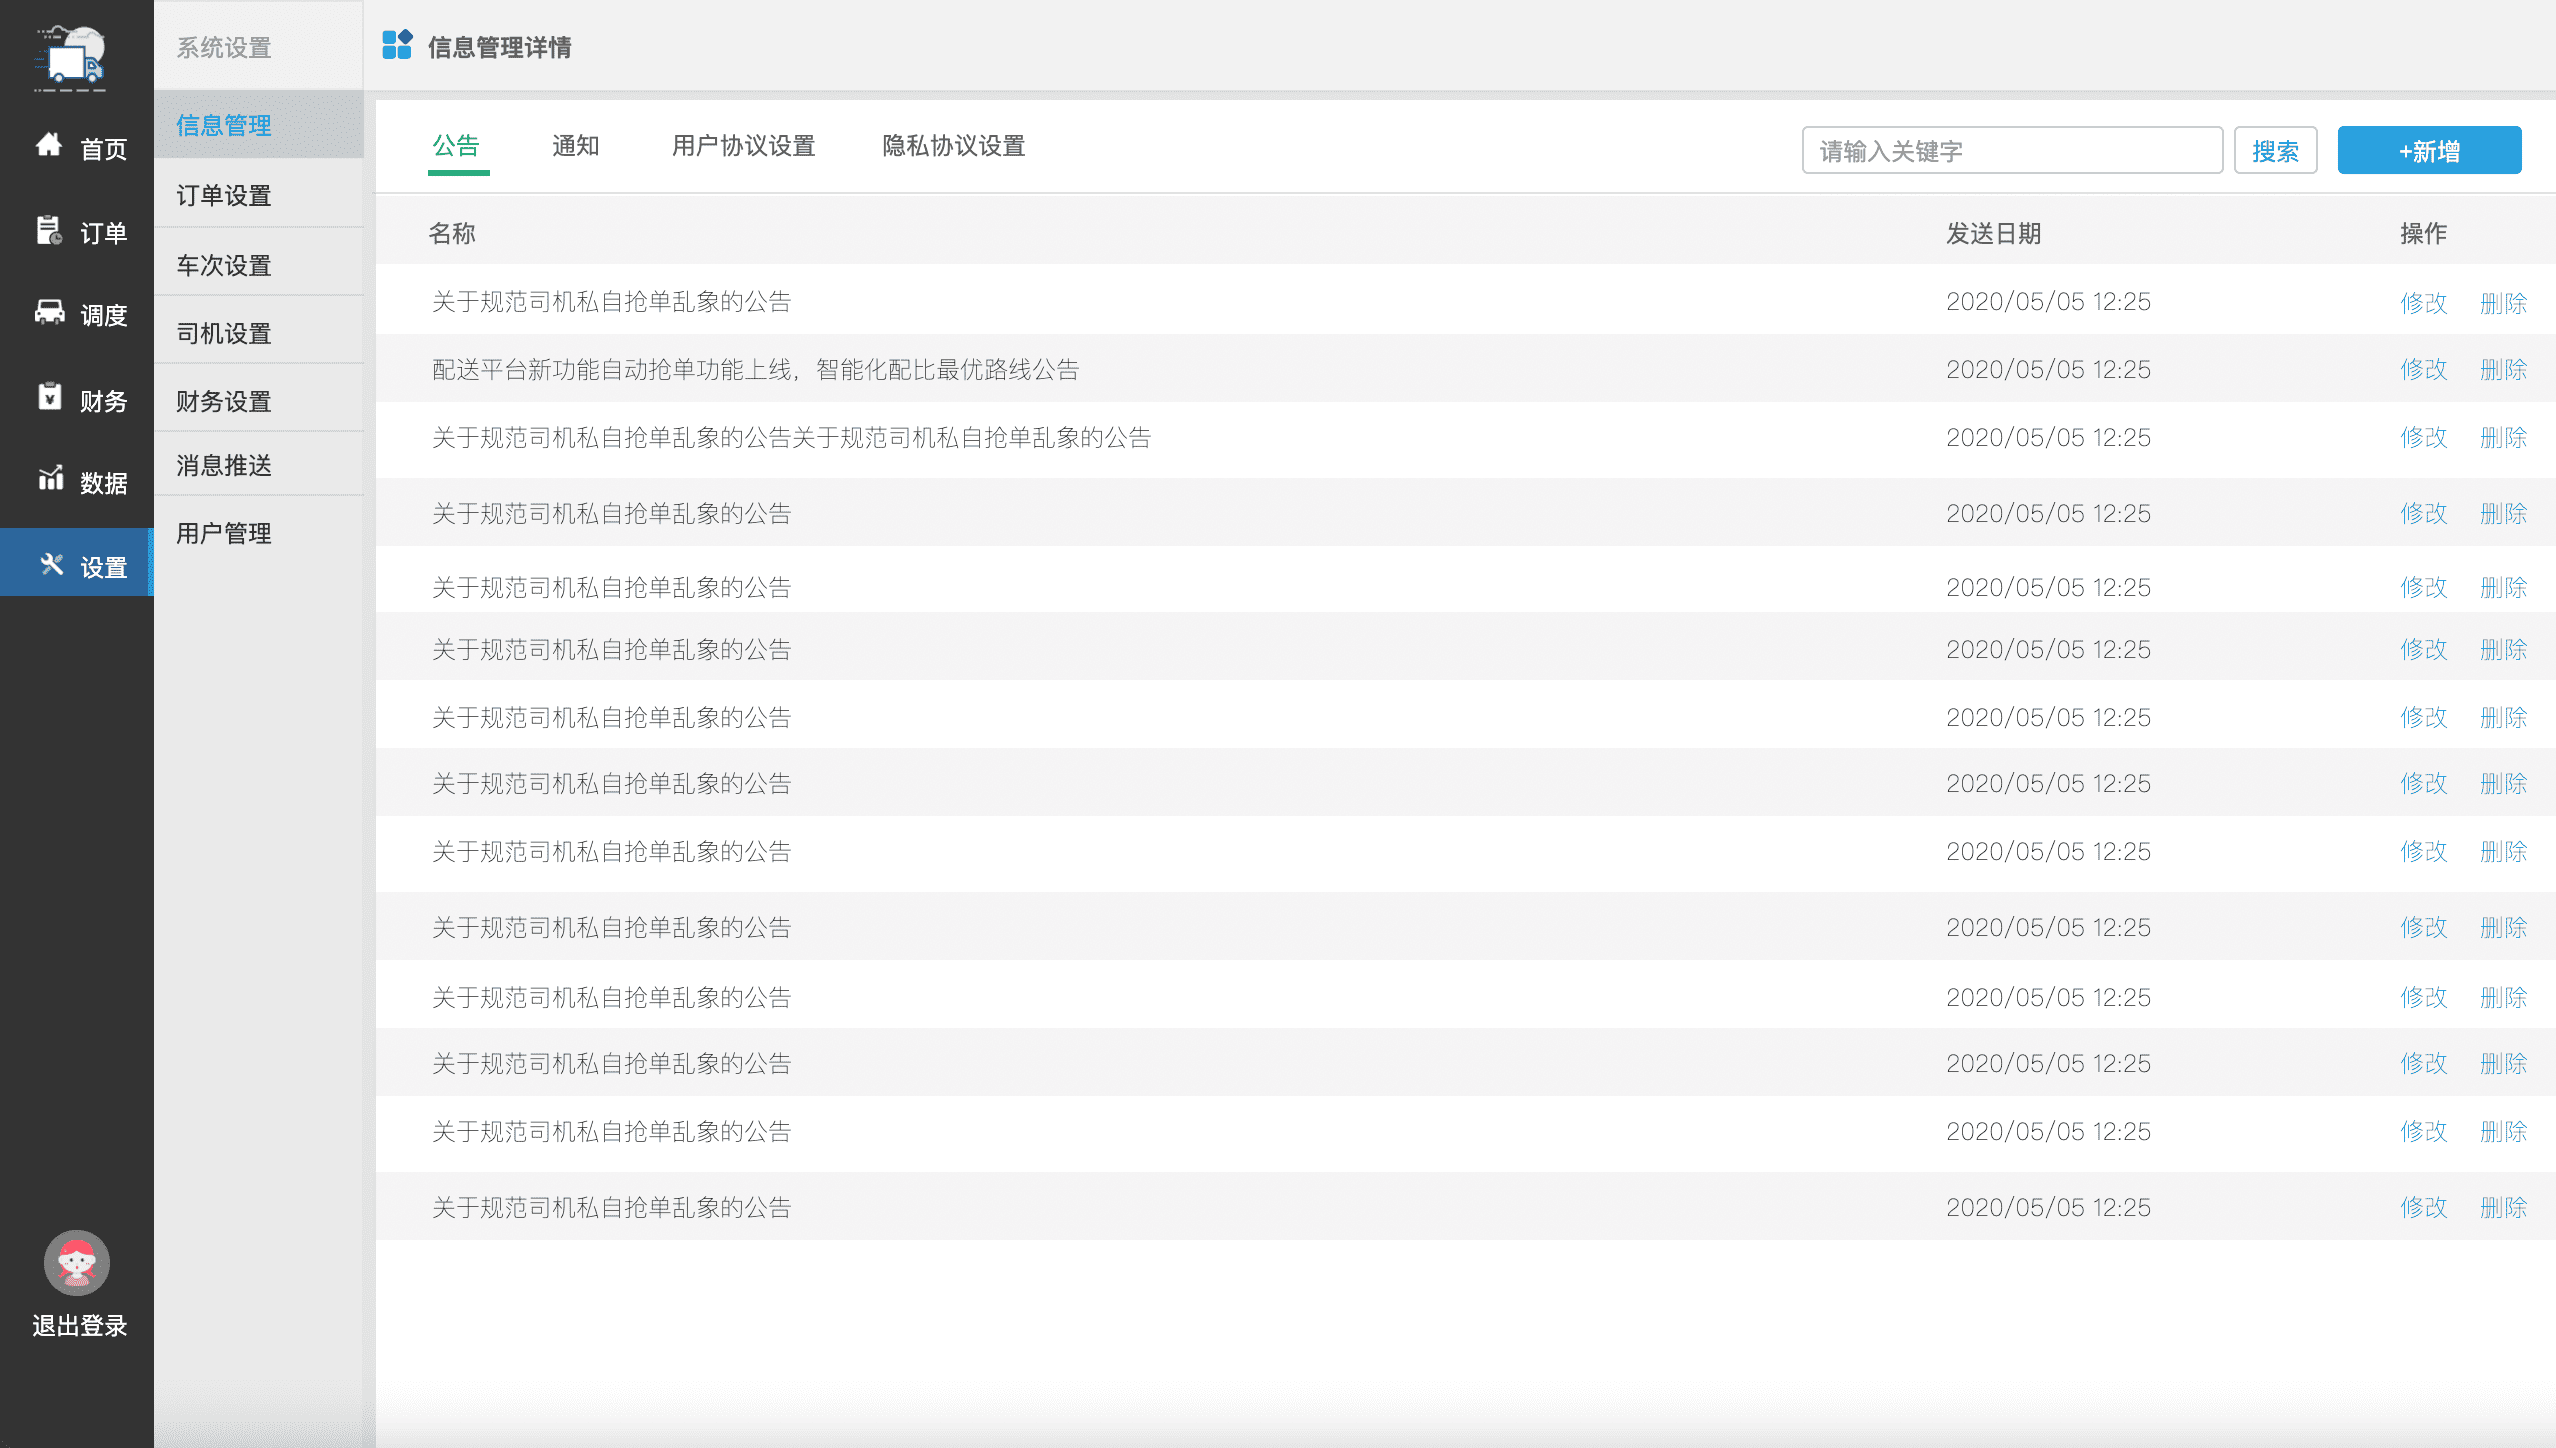Click 删除 on the first announcement row
Image resolution: width=2556 pixels, height=1448 pixels.
click(2503, 303)
